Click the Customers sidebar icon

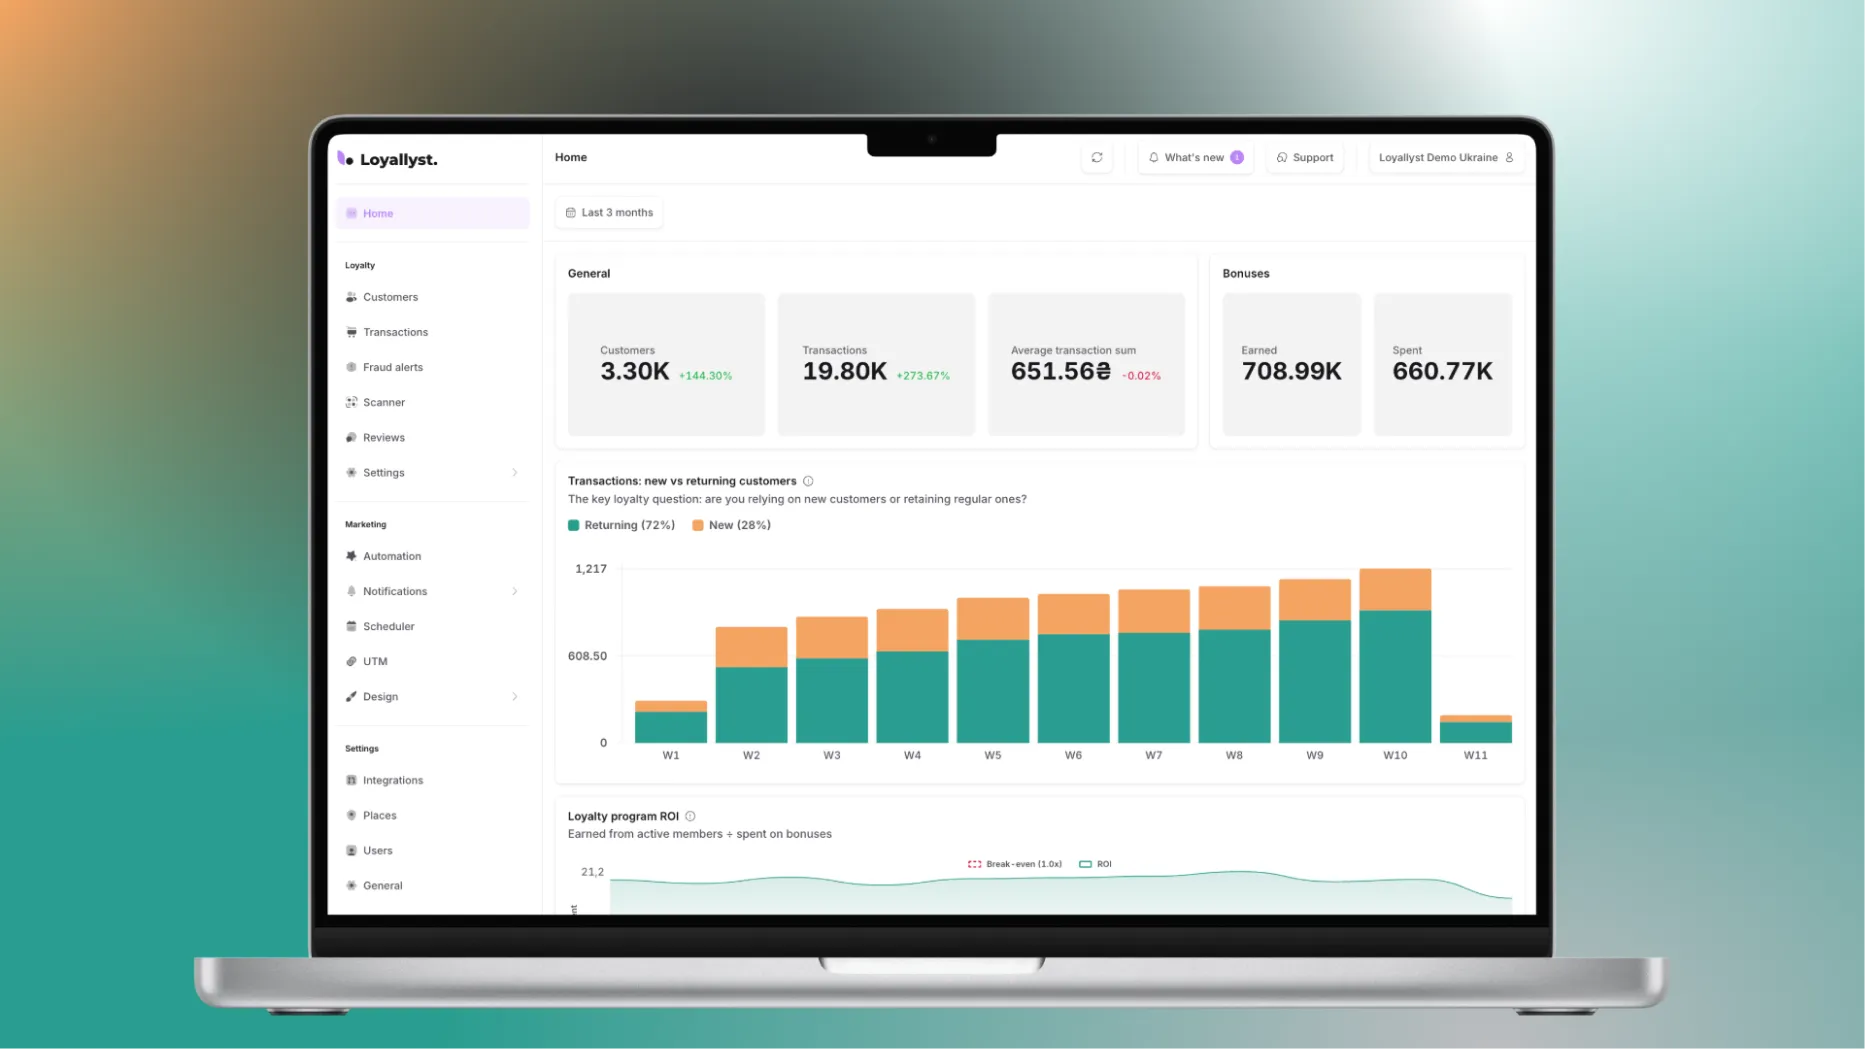tap(351, 297)
